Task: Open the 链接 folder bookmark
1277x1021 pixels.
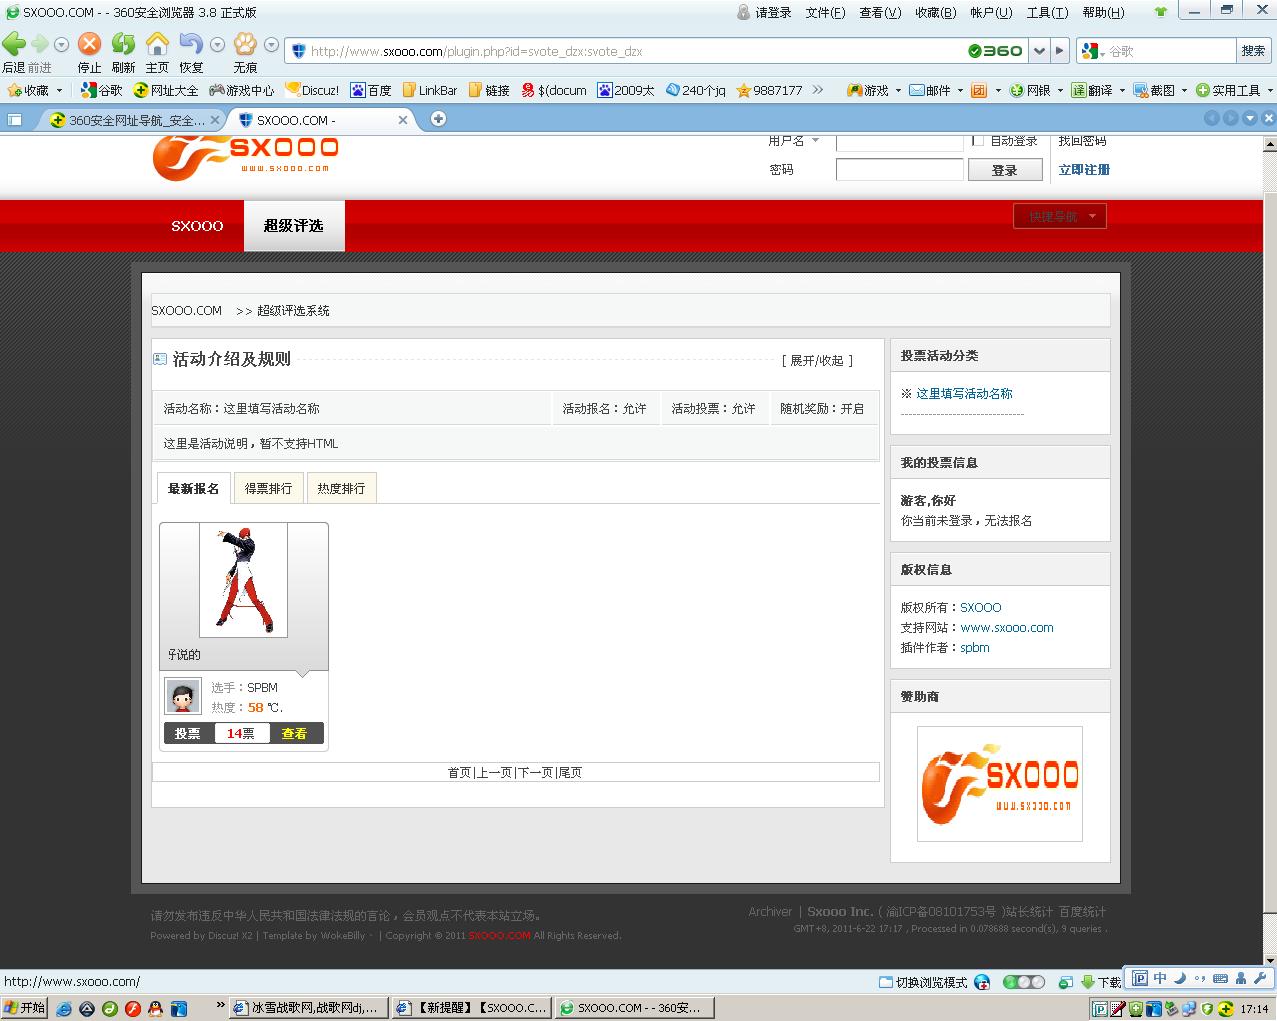Action: [490, 90]
